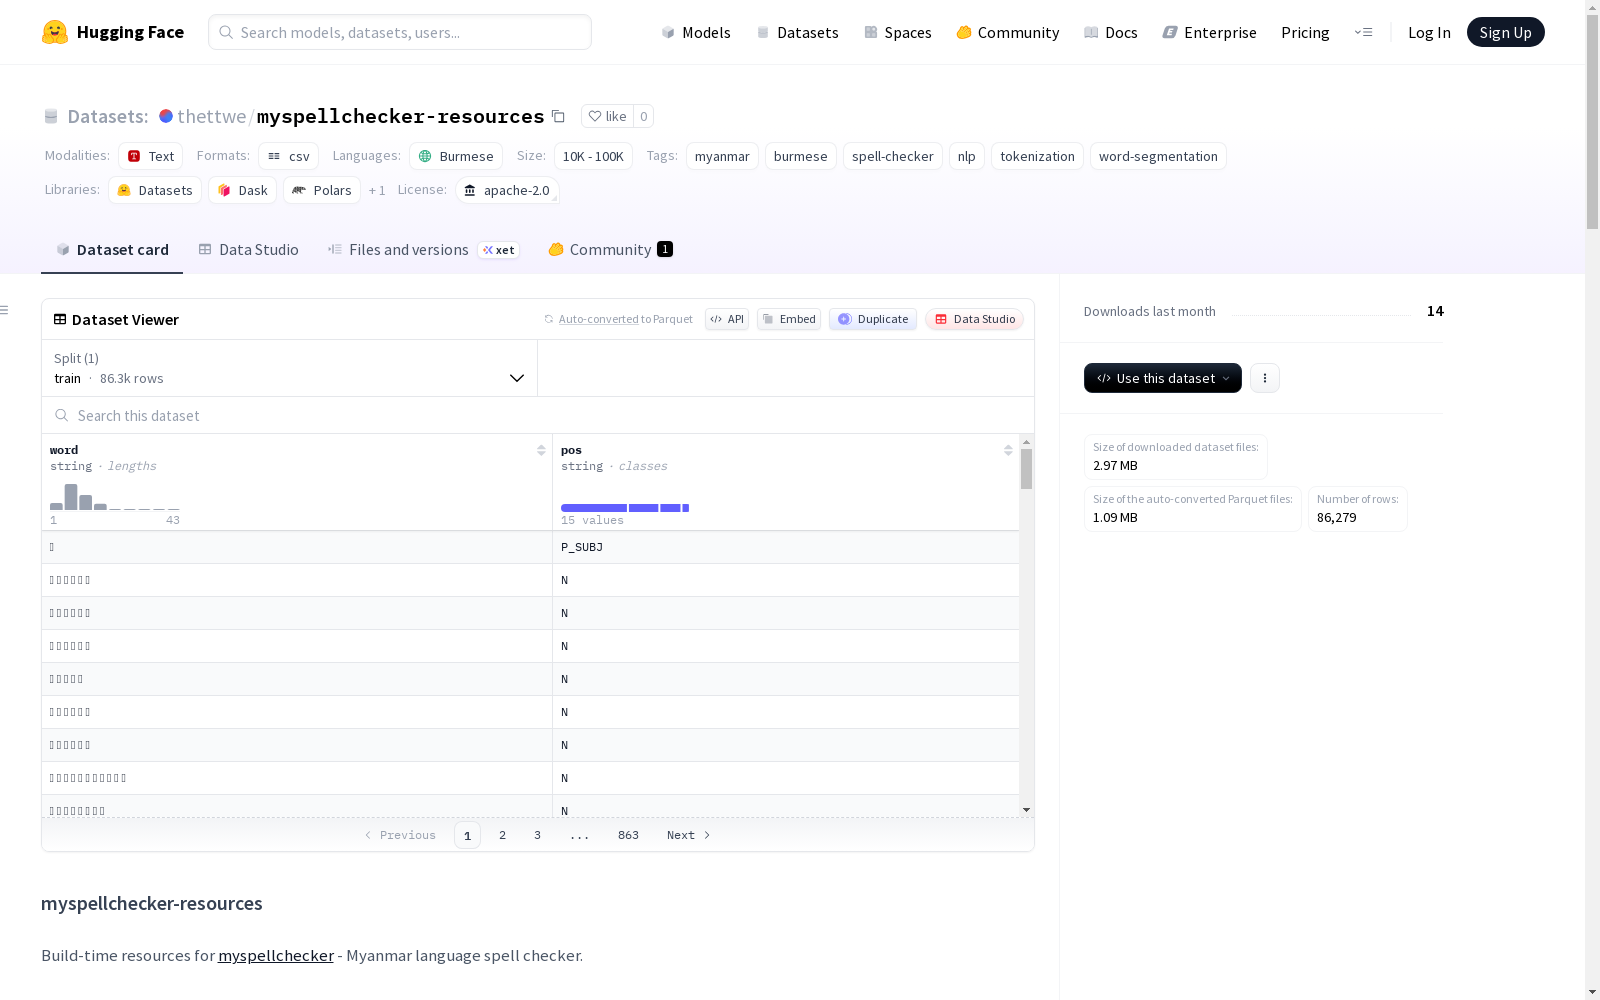Open Data Studio from the viewer header
The width and height of the screenshot is (1600, 1000).
[975, 319]
